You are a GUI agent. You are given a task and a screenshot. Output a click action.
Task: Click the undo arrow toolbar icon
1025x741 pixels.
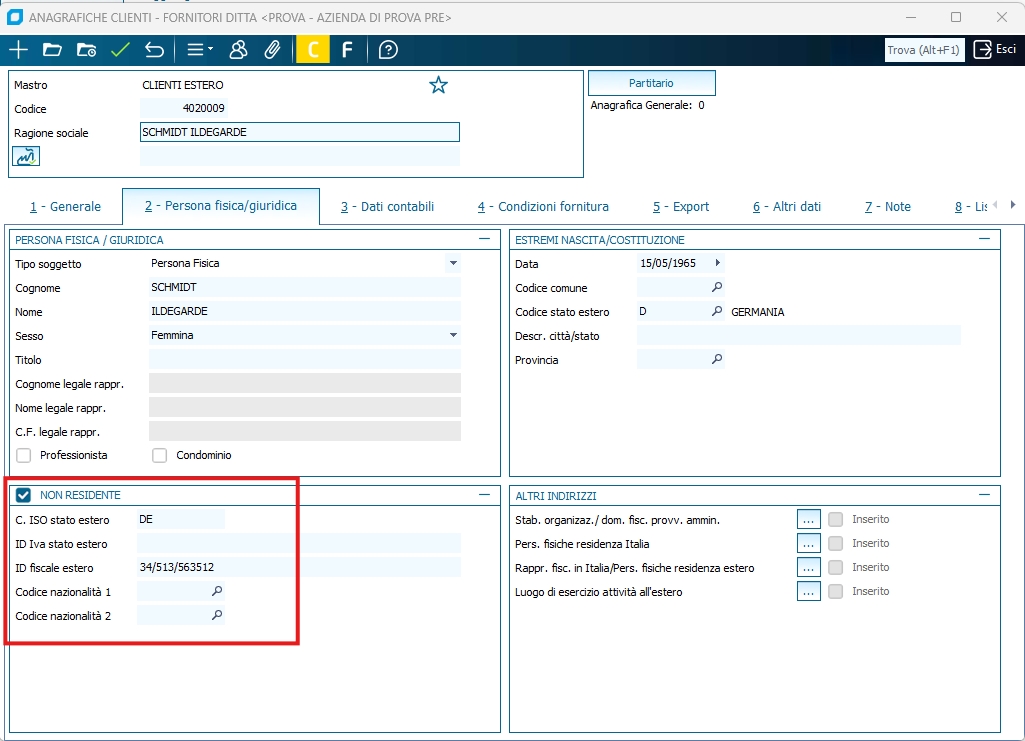(154, 50)
